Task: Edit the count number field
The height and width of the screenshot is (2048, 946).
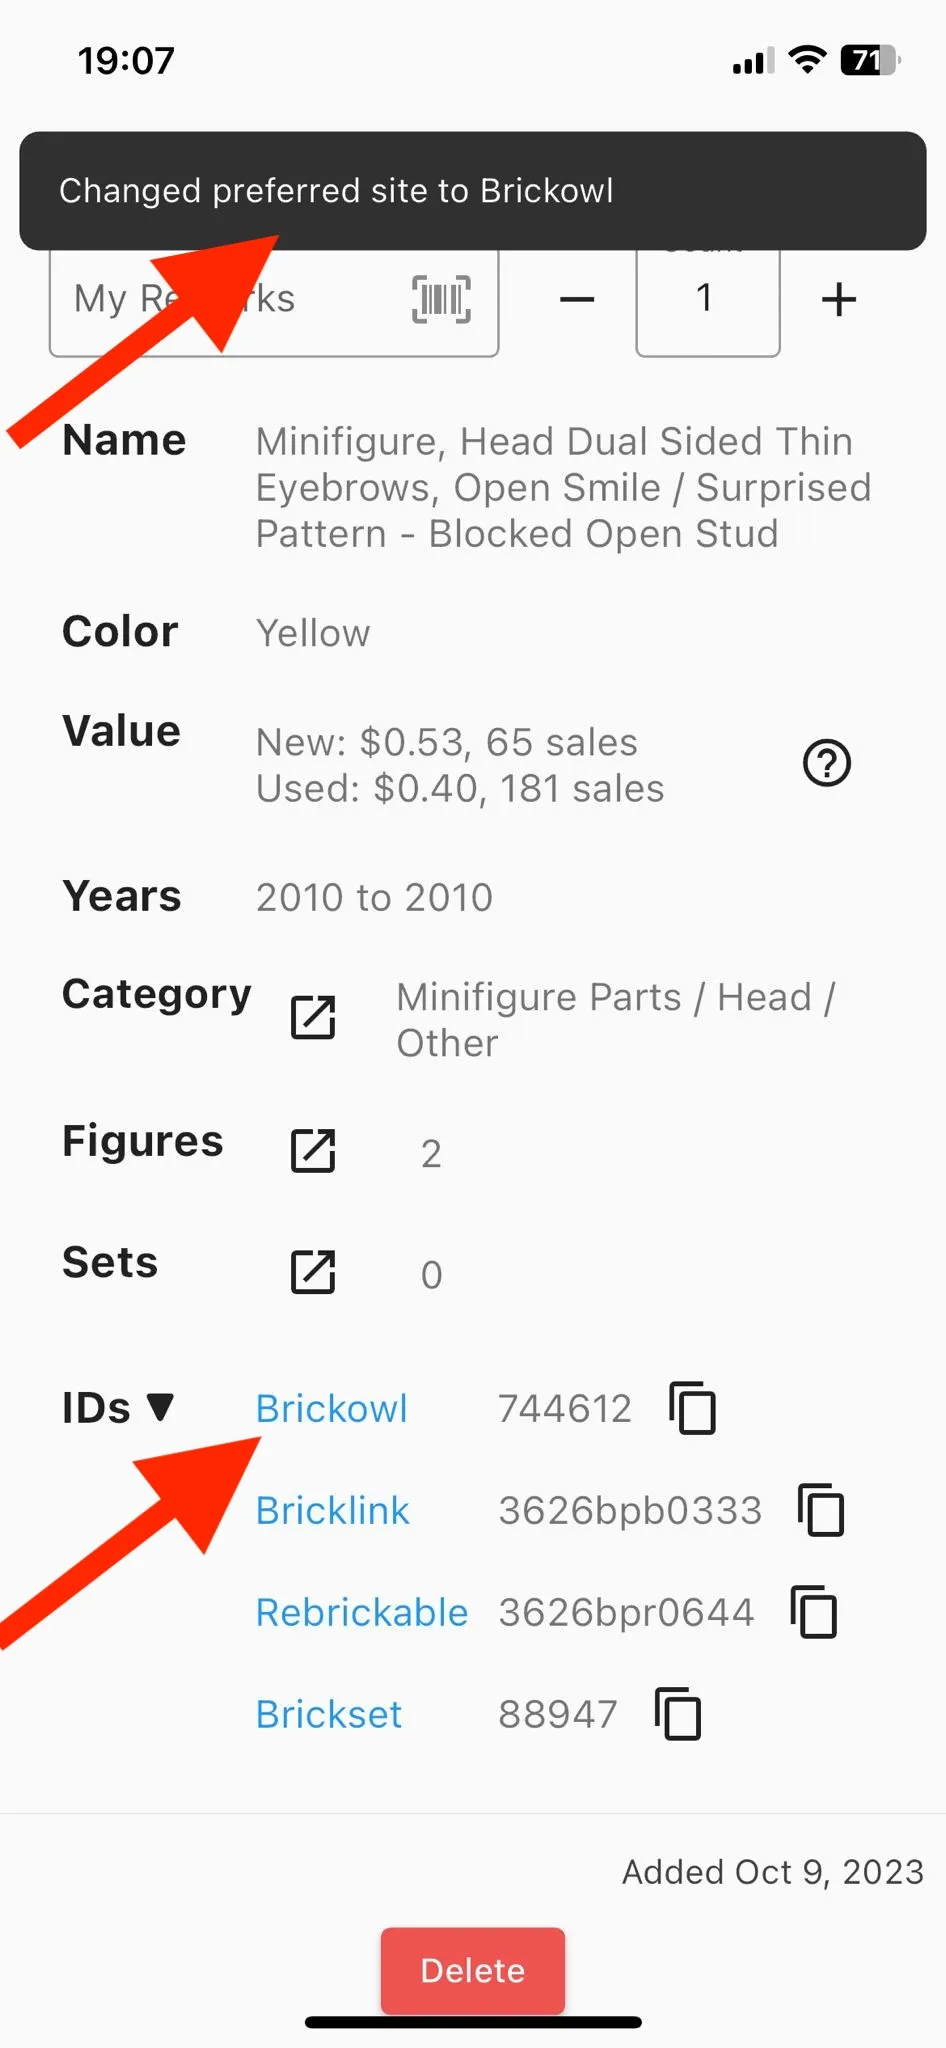Action: (x=708, y=300)
